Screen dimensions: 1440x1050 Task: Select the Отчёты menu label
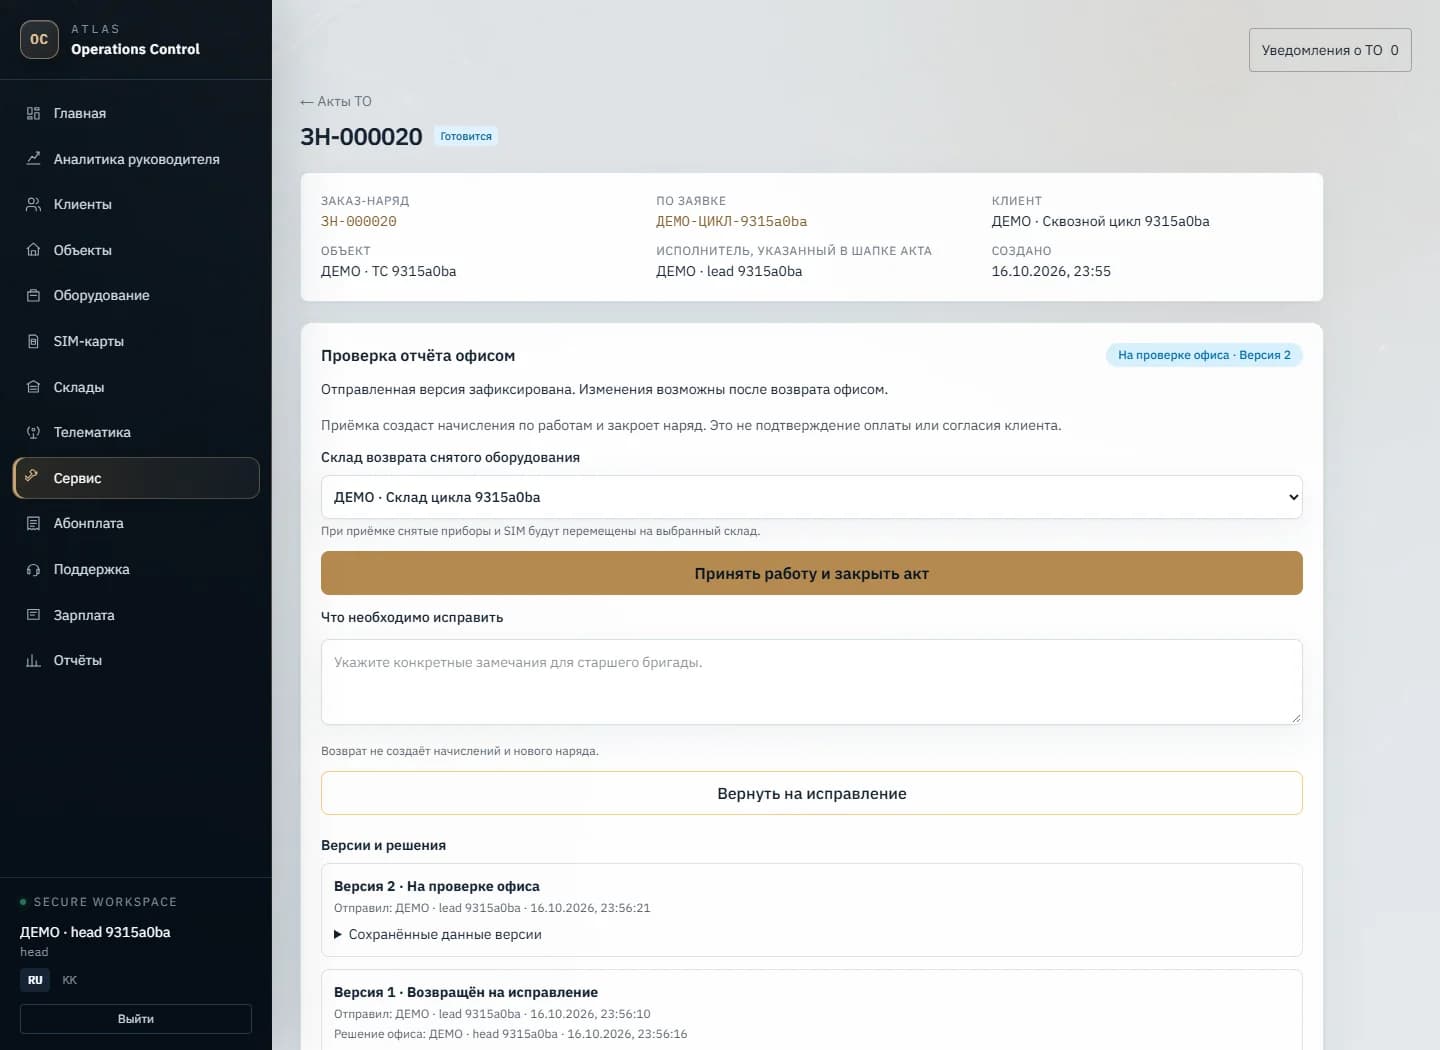[78, 660]
